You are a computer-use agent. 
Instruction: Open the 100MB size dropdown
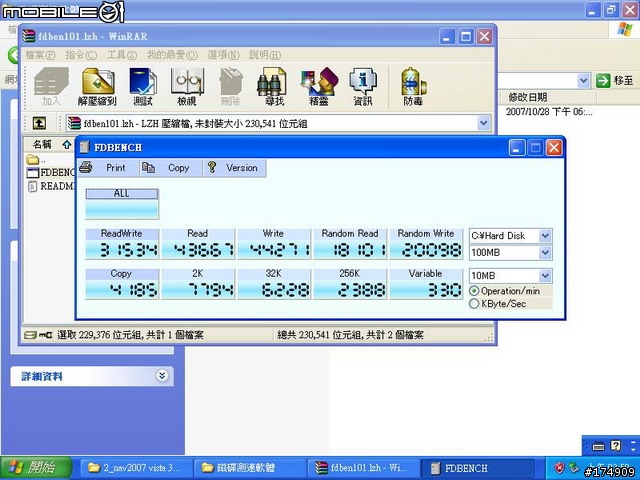point(545,253)
